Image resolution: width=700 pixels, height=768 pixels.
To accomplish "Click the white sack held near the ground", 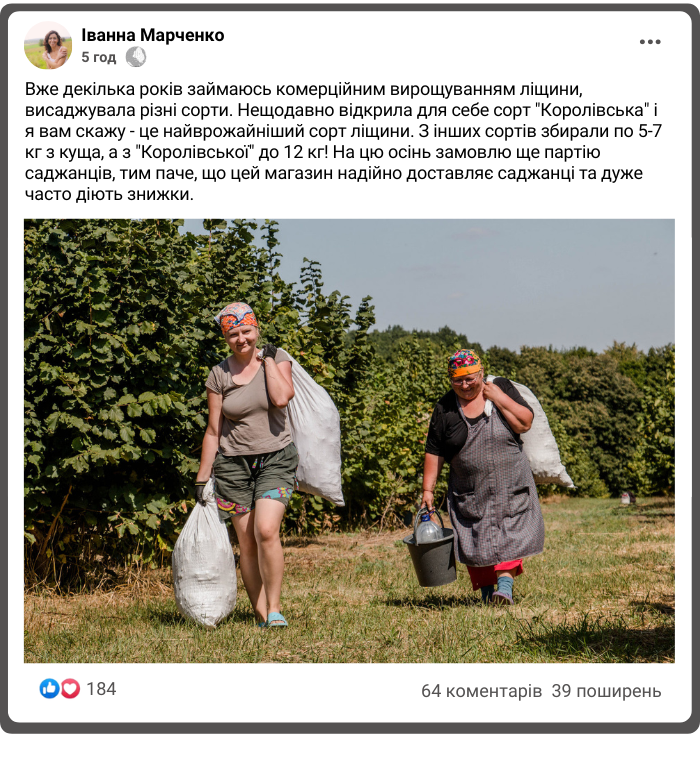I will [204, 558].
